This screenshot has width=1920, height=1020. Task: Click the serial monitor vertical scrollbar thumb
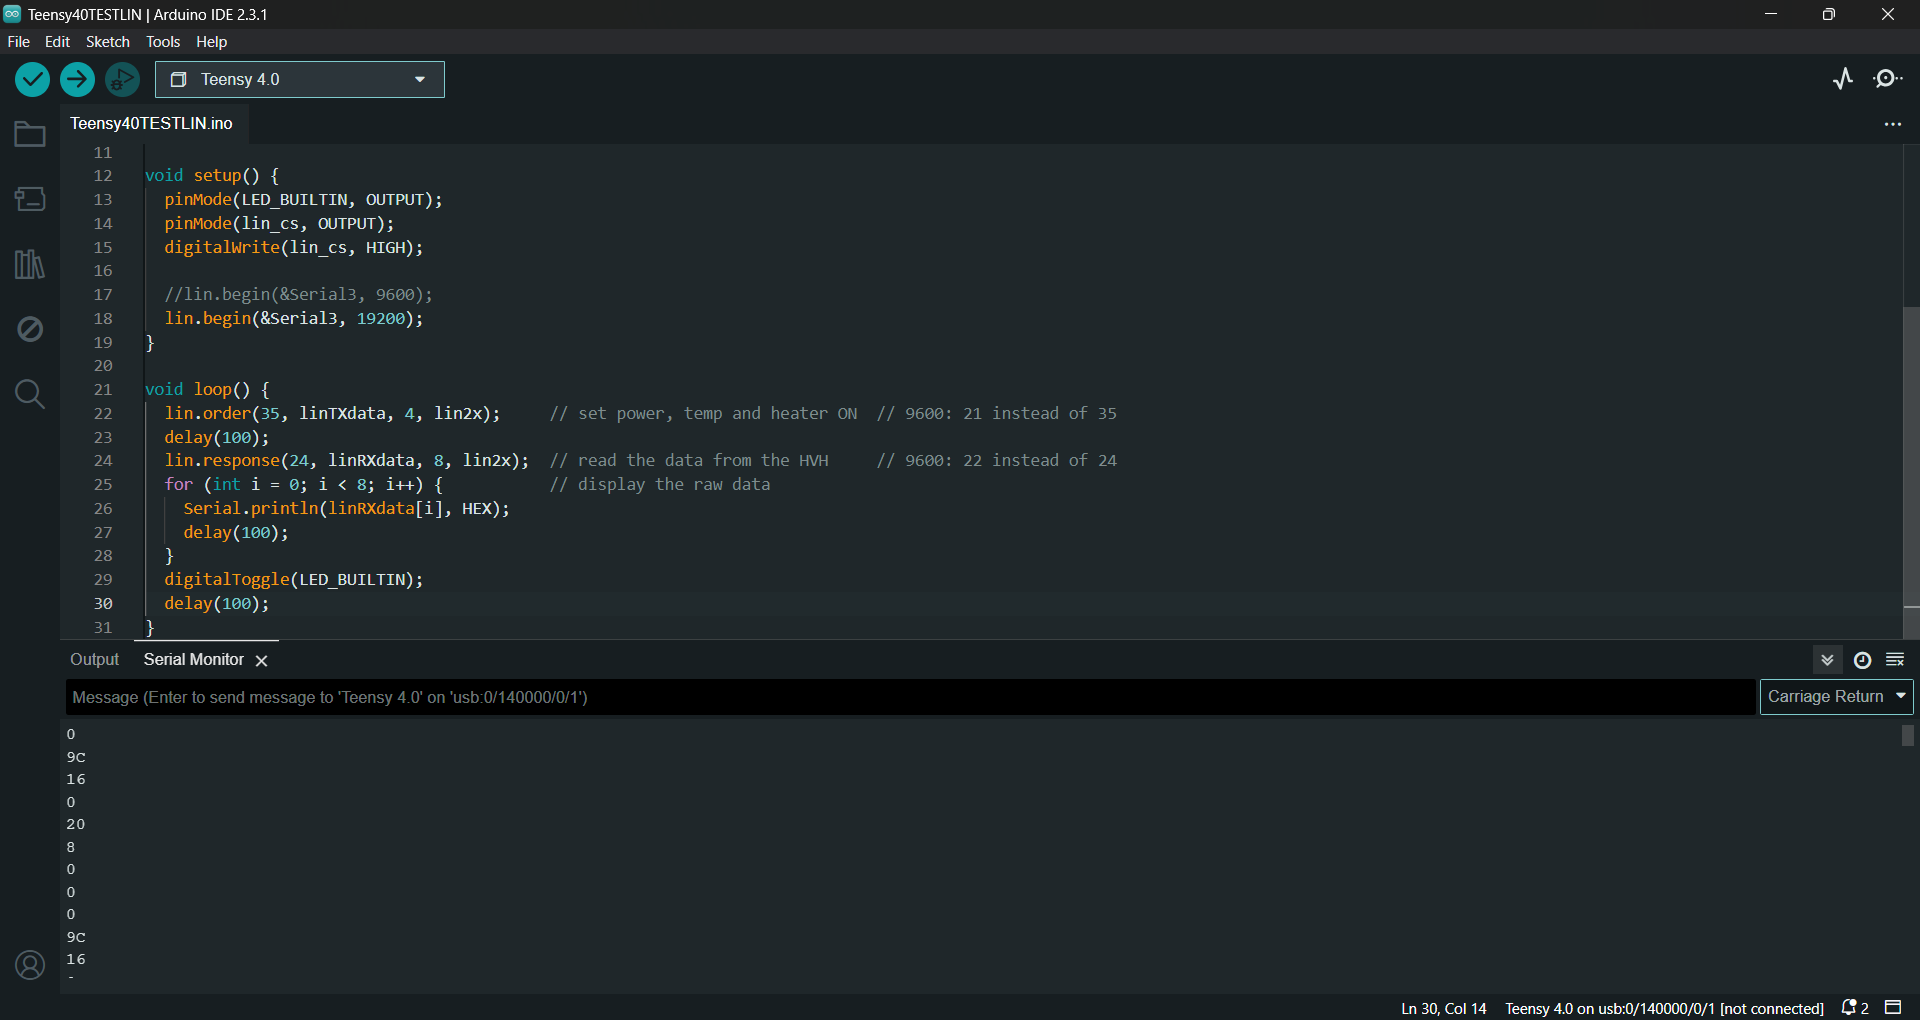click(1908, 736)
